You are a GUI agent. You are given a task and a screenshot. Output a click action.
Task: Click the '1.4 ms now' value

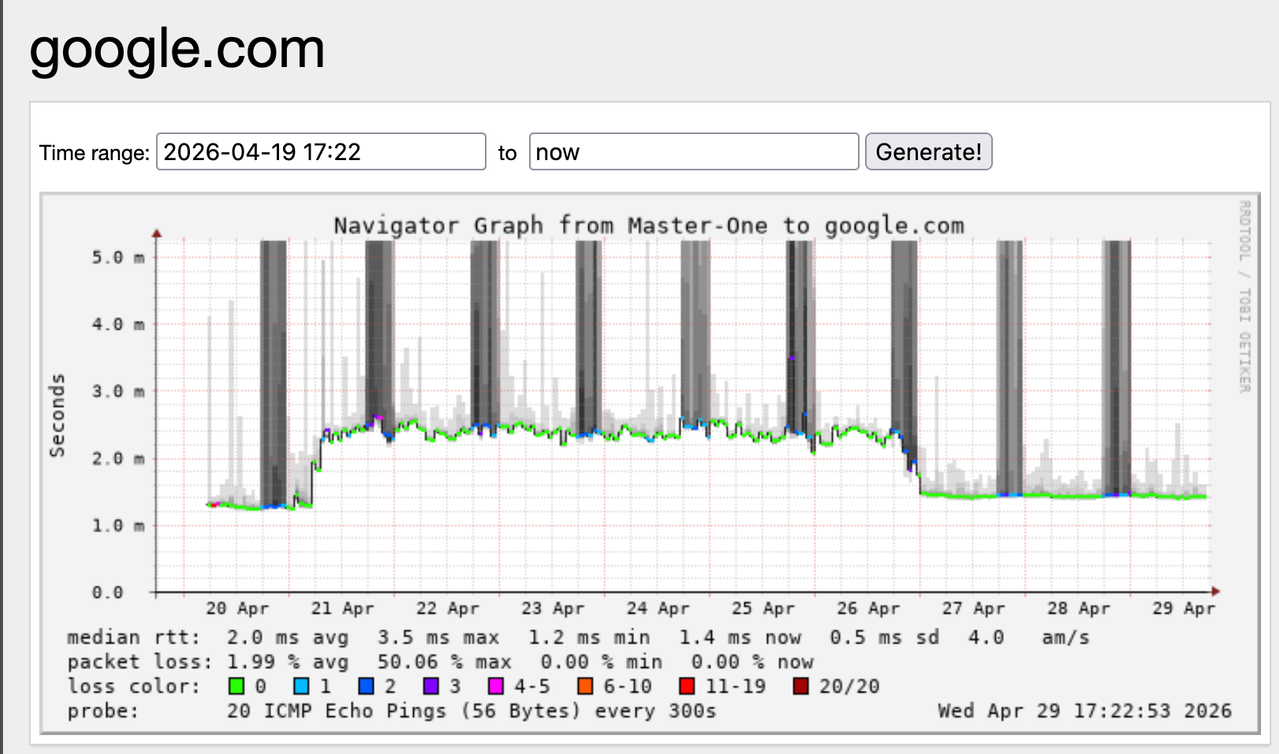(741, 637)
